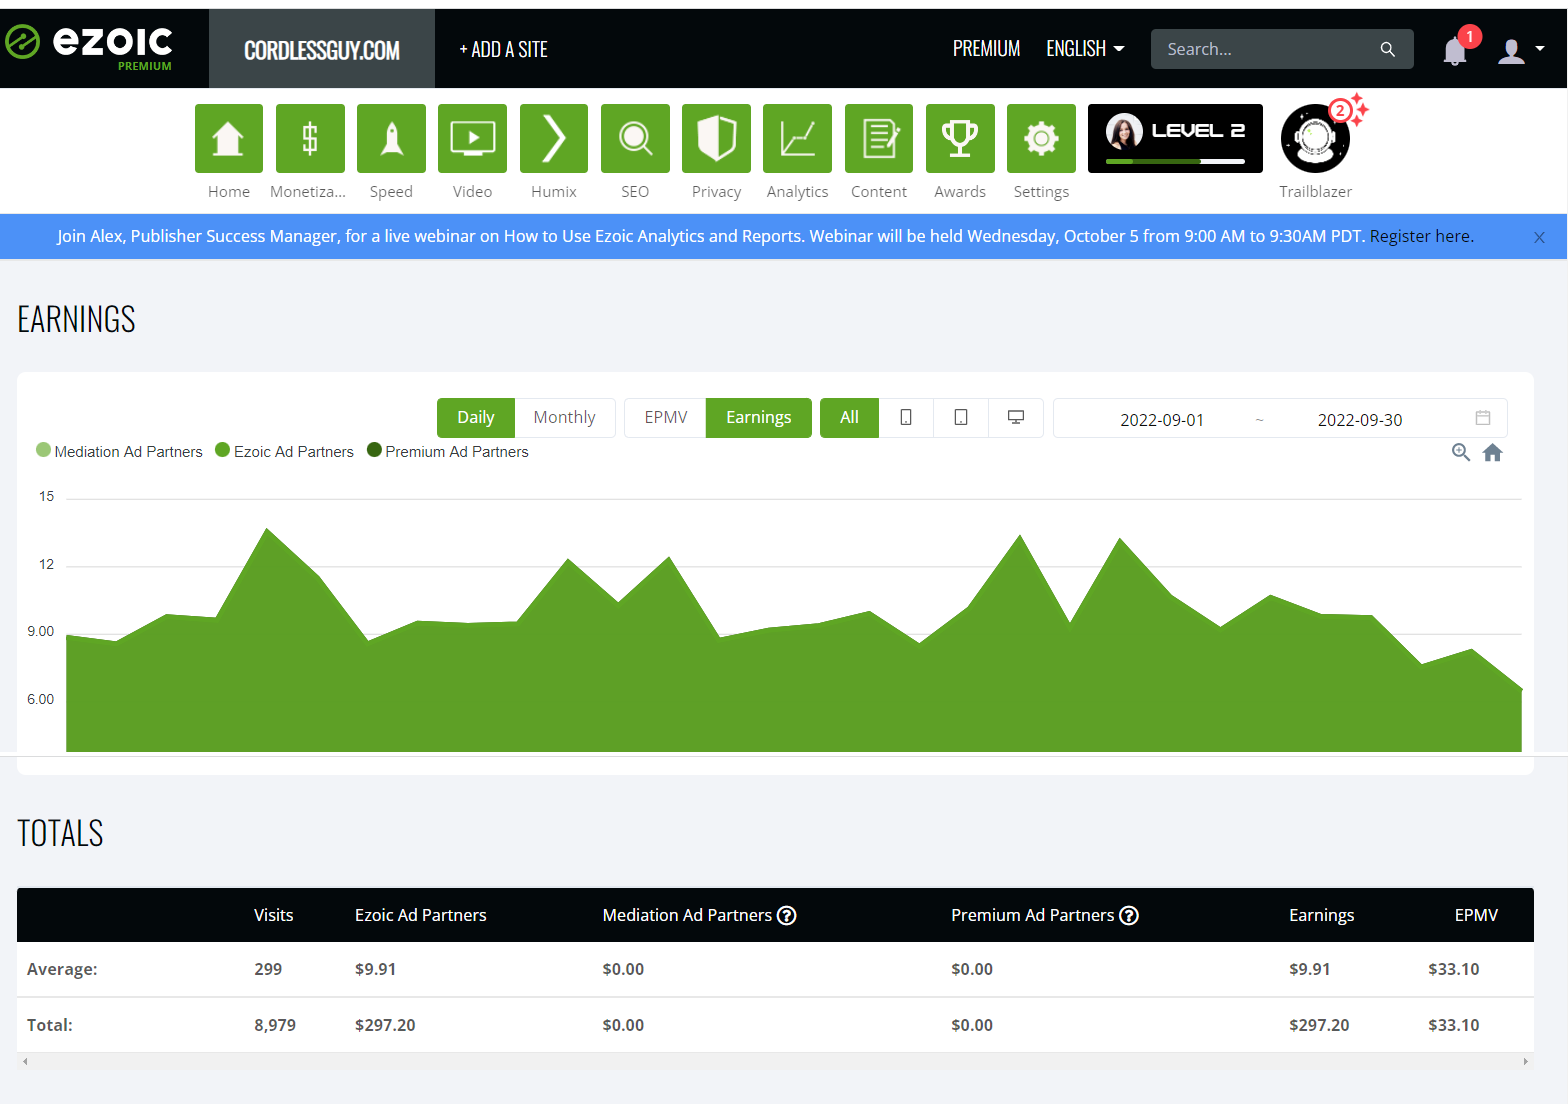The height and width of the screenshot is (1104, 1568).
Task: Open the user account menu
Action: pos(1520,50)
